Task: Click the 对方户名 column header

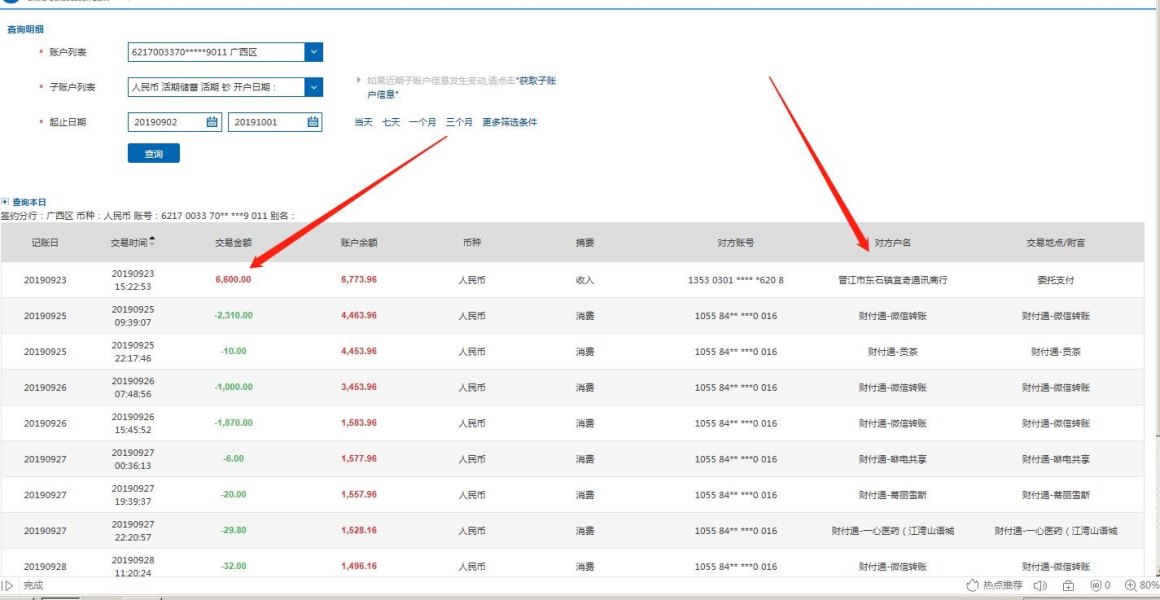Action: pos(892,243)
